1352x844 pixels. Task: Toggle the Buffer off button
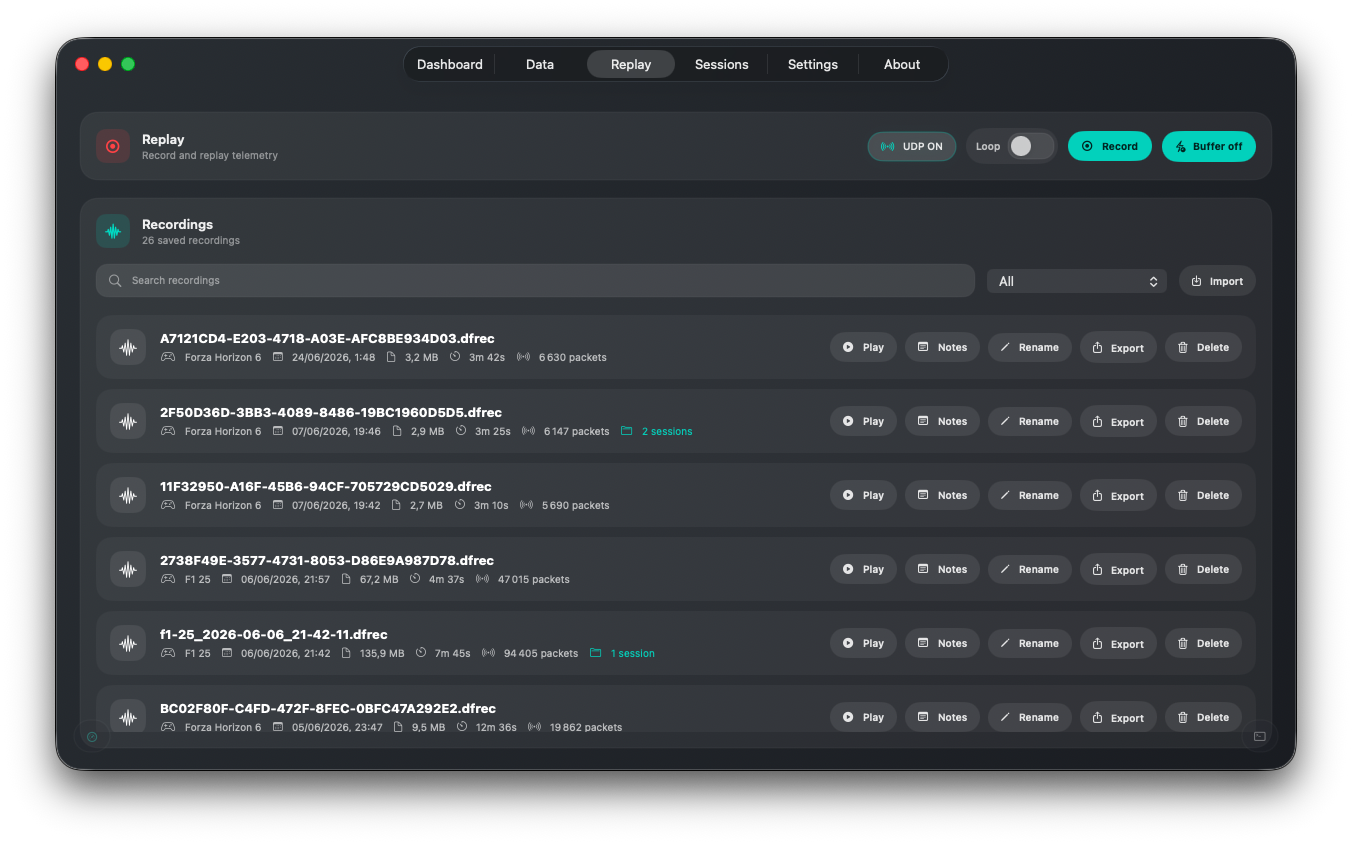(1208, 146)
